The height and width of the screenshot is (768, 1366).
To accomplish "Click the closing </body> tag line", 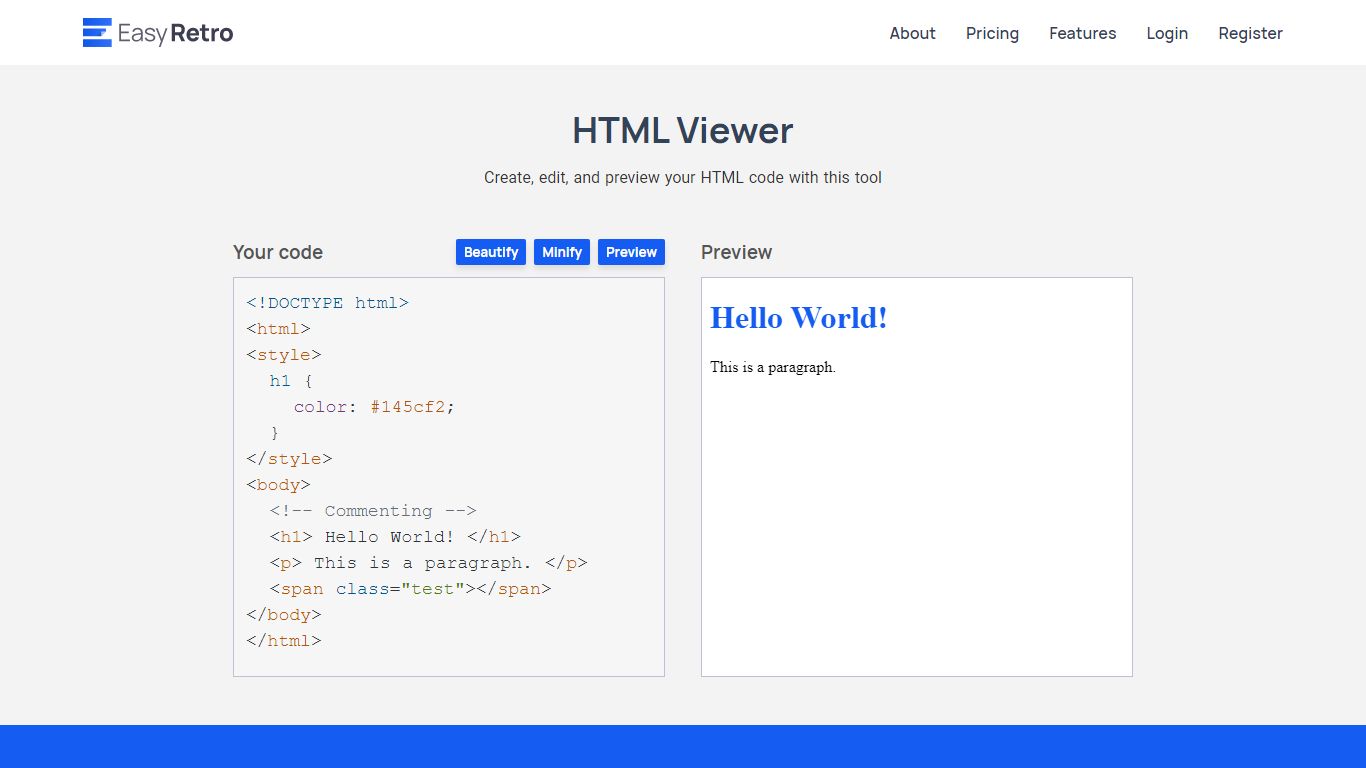I will [x=284, y=615].
